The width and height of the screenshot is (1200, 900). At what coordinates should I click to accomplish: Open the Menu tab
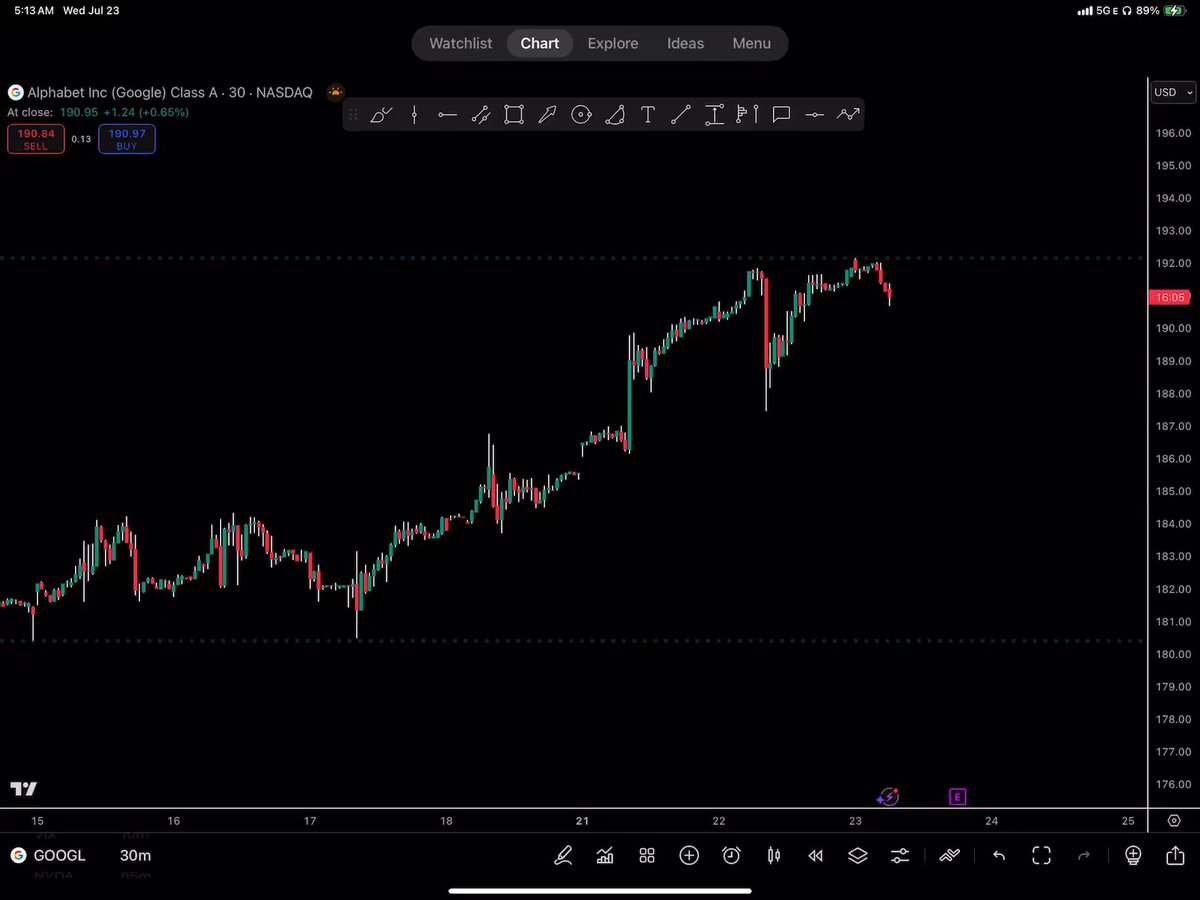point(751,44)
